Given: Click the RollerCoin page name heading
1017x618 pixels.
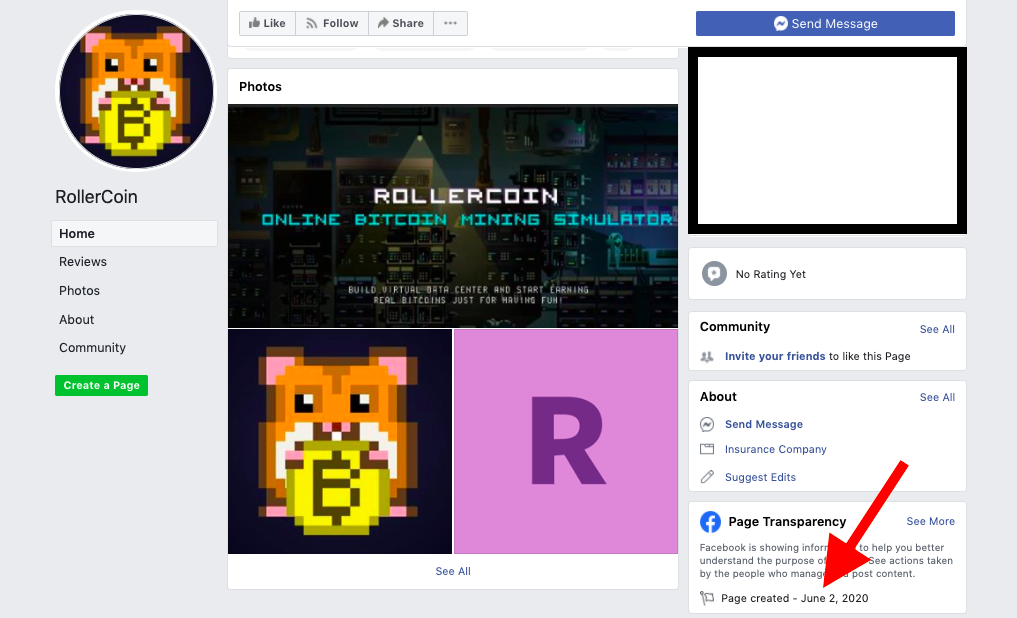Looking at the screenshot, I should pos(96,196).
